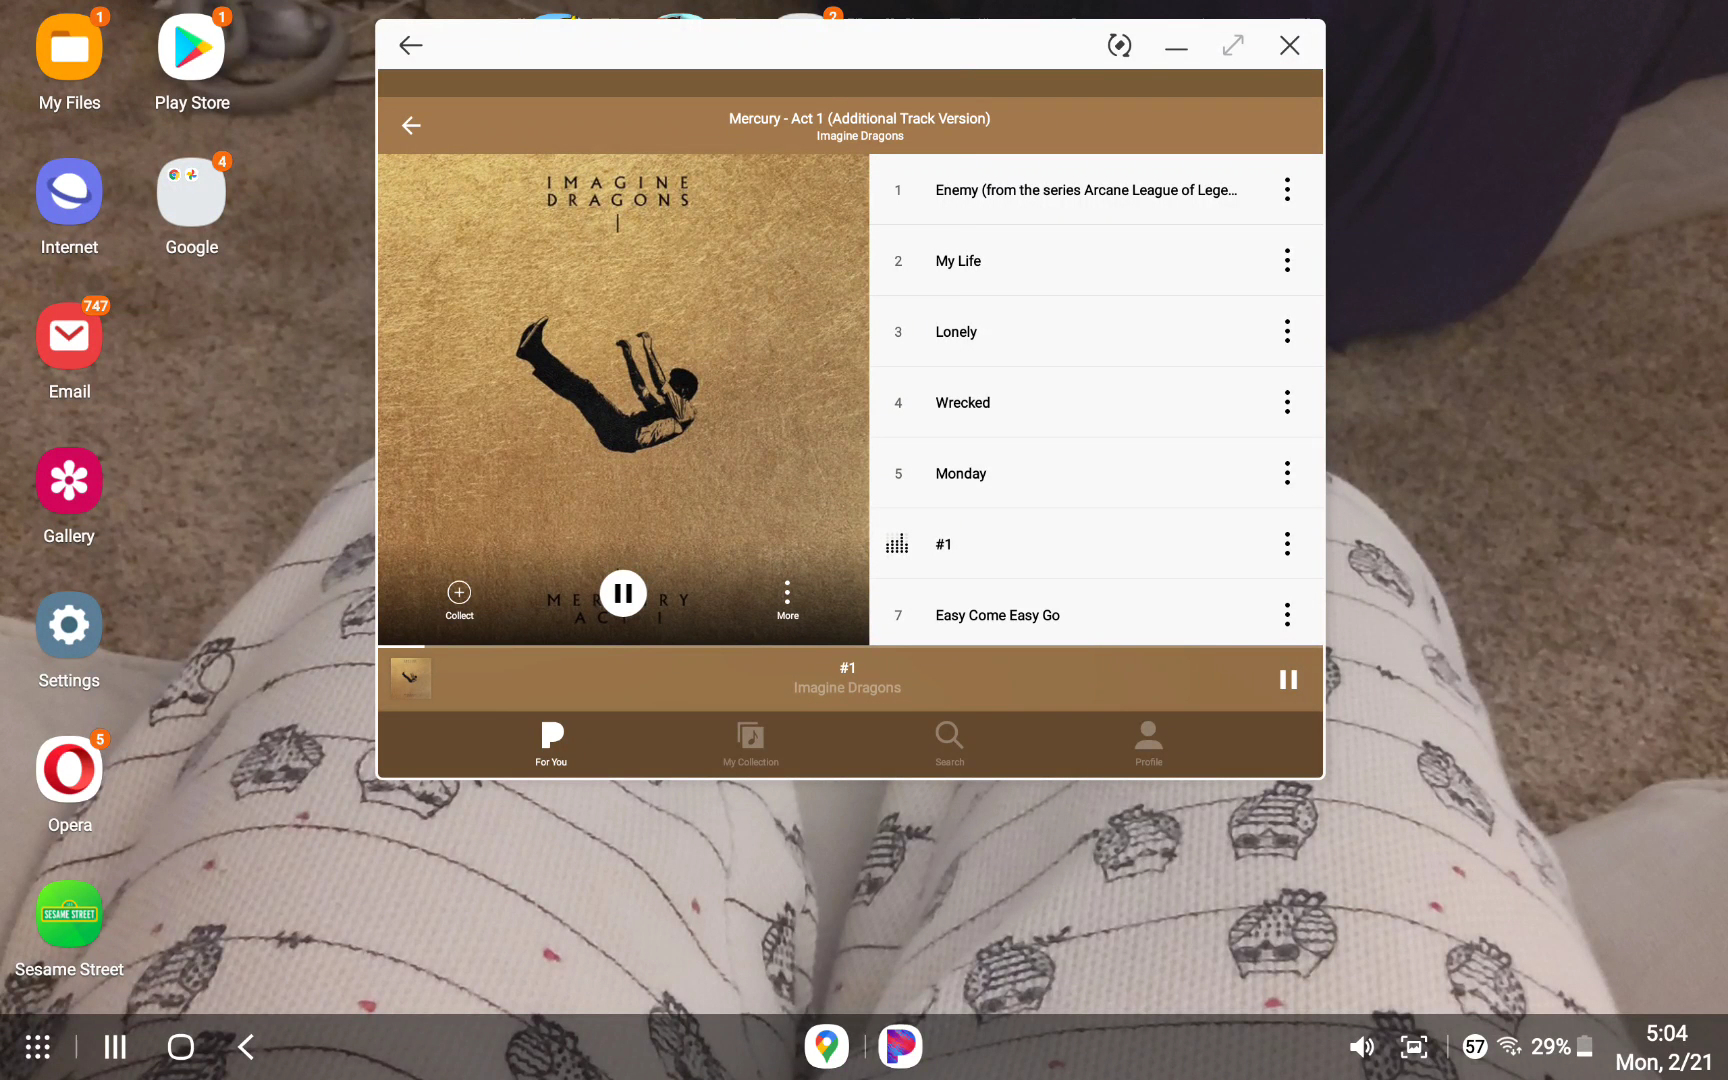This screenshot has height=1080, width=1728.
Task: Click the mini player album thumbnail
Action: tap(411, 679)
